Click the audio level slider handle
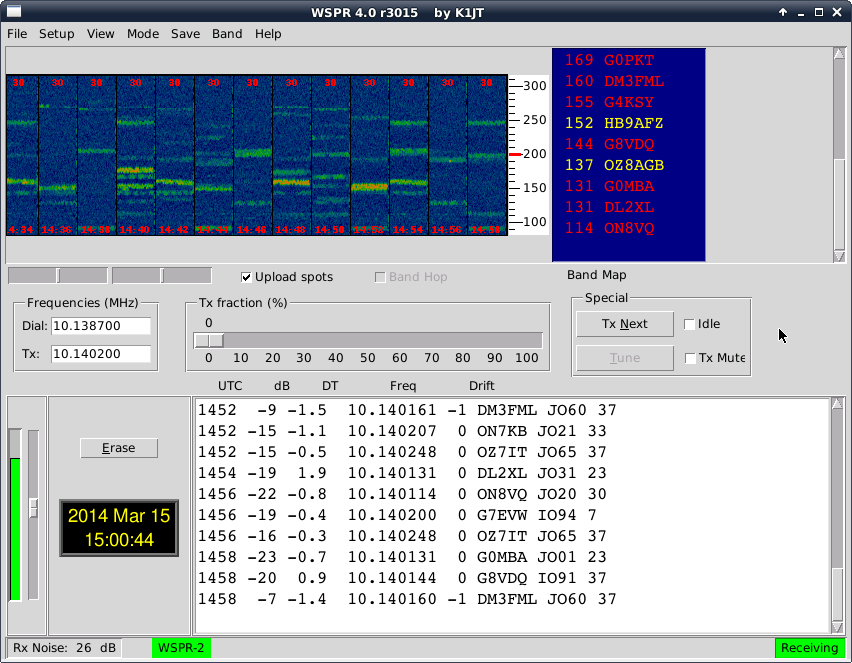 [x=34, y=508]
